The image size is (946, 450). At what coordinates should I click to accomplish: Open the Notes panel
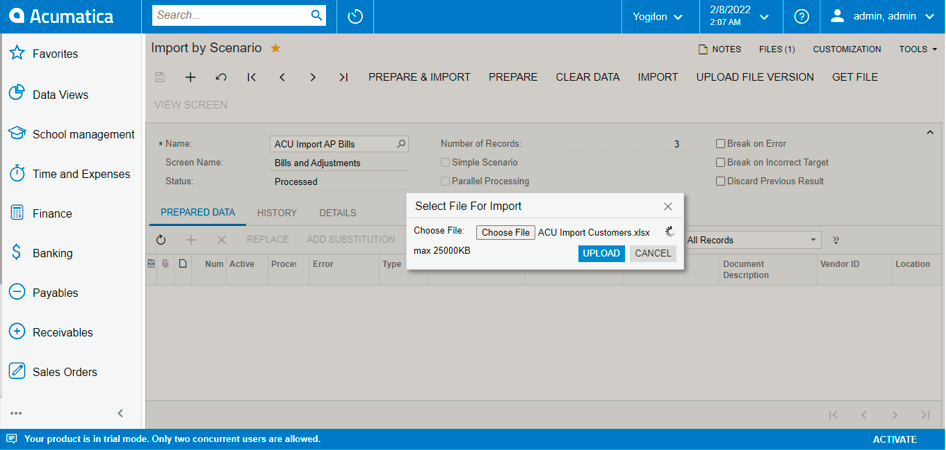720,49
